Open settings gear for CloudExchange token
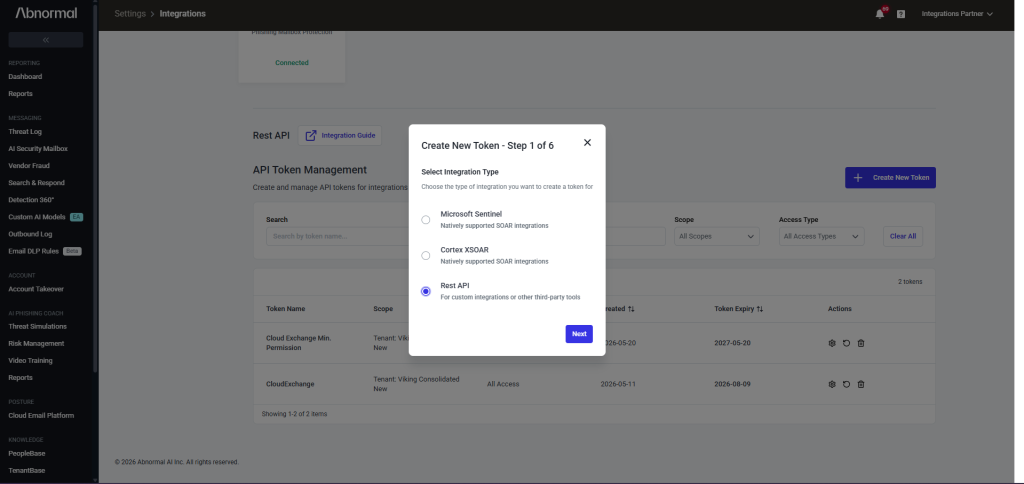The height and width of the screenshot is (484, 1024). point(832,384)
